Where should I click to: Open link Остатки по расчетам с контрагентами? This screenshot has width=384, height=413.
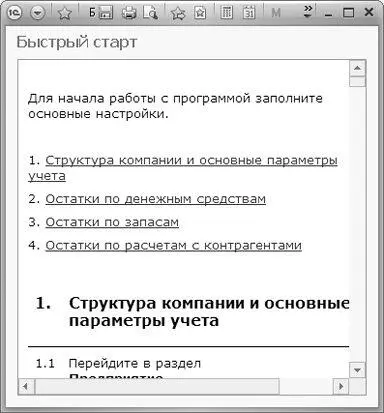[173, 245]
